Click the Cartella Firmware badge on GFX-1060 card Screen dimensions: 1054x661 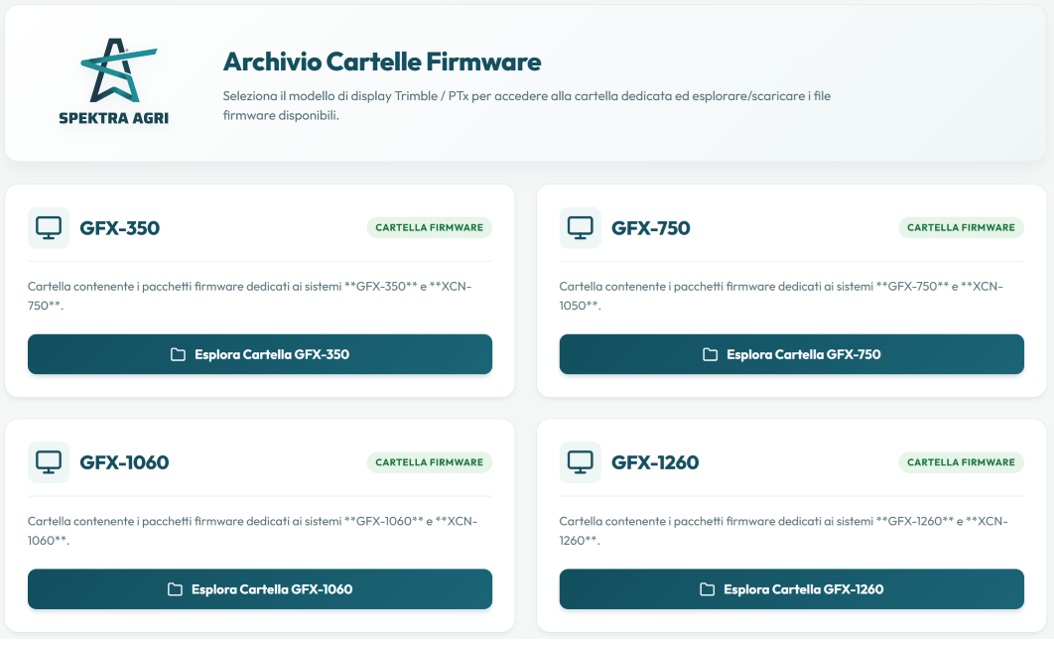(429, 462)
